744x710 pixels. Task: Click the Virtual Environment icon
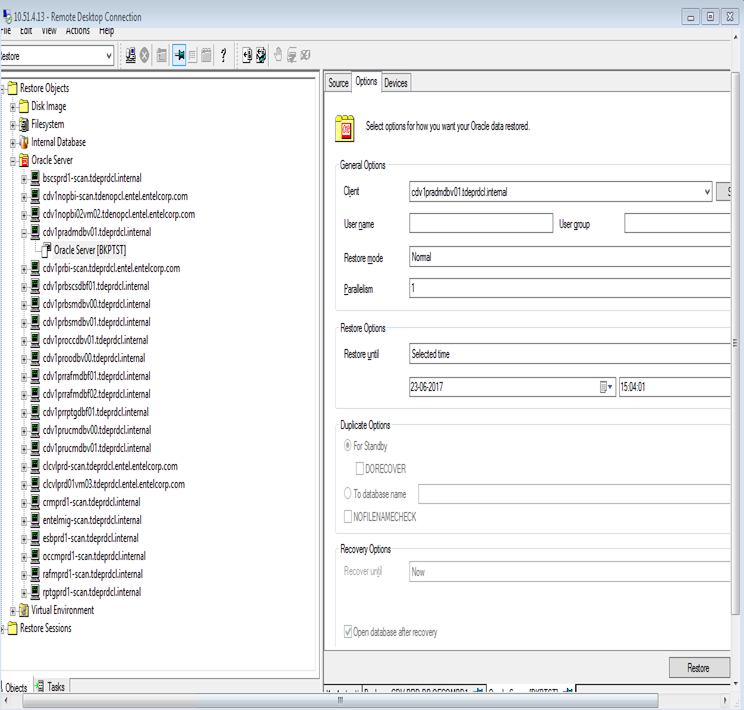click(x=24, y=610)
